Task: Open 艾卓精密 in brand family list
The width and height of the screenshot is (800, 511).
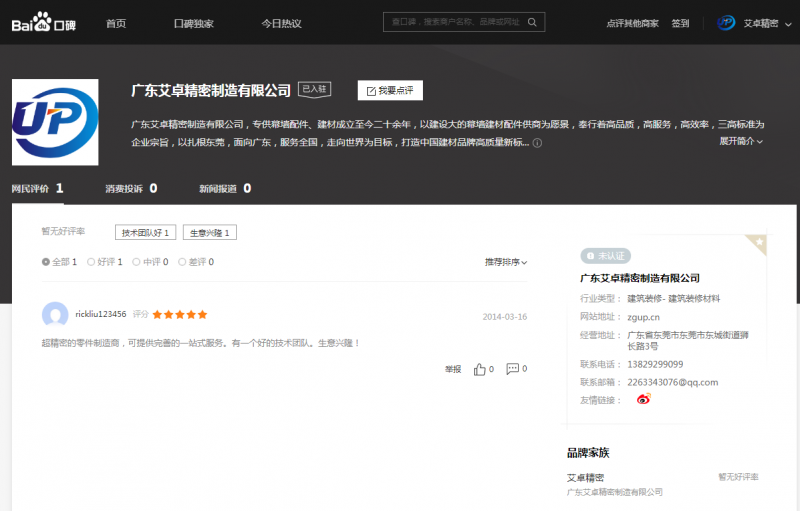Action: point(585,478)
